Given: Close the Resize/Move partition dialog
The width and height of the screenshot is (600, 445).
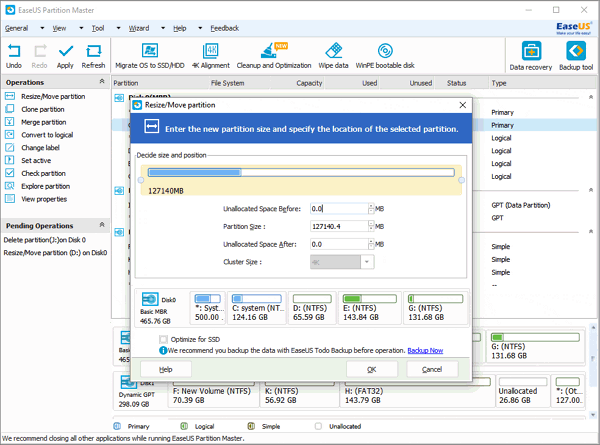Looking at the screenshot, I should [463, 105].
